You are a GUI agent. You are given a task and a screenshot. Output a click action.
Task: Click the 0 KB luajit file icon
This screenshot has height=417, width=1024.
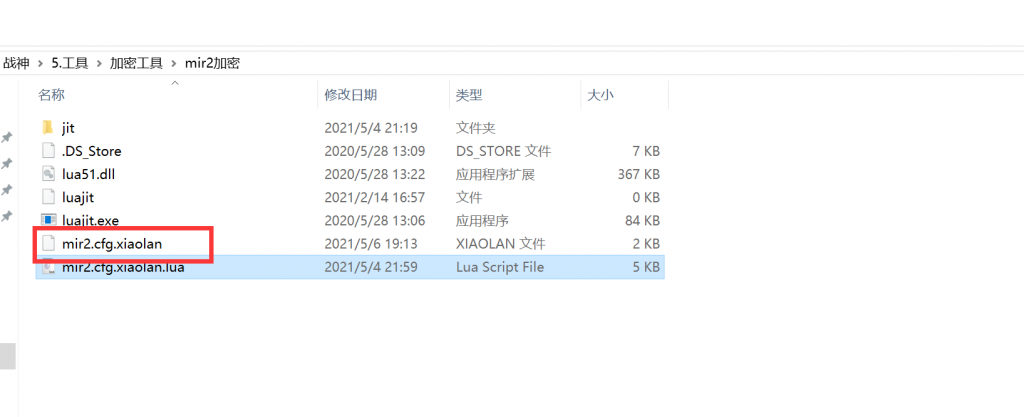[47, 197]
